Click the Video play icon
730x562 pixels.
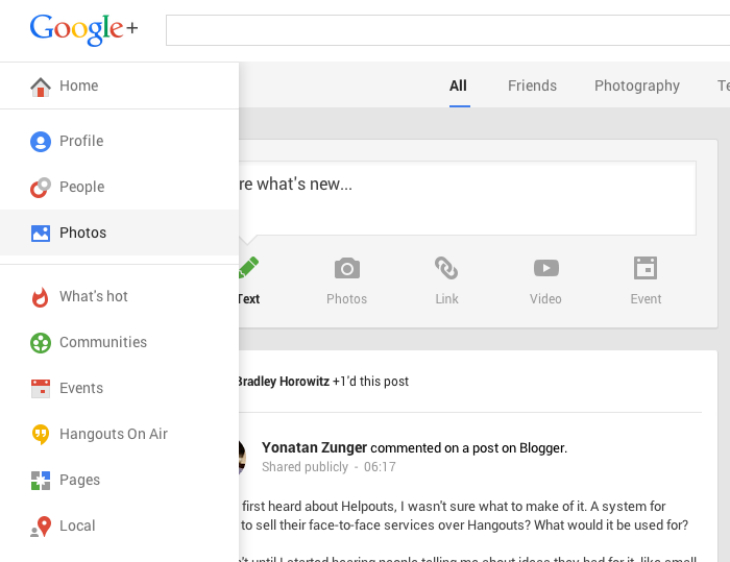pyautogui.click(x=546, y=268)
